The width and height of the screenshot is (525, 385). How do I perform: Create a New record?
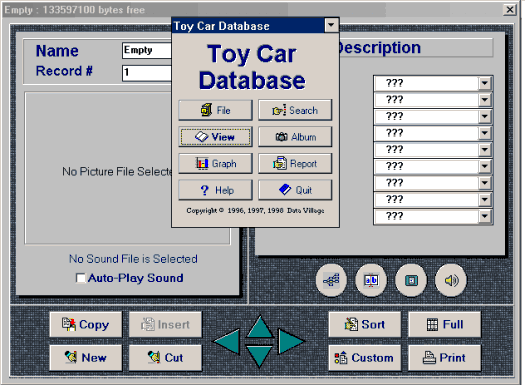click(x=86, y=358)
